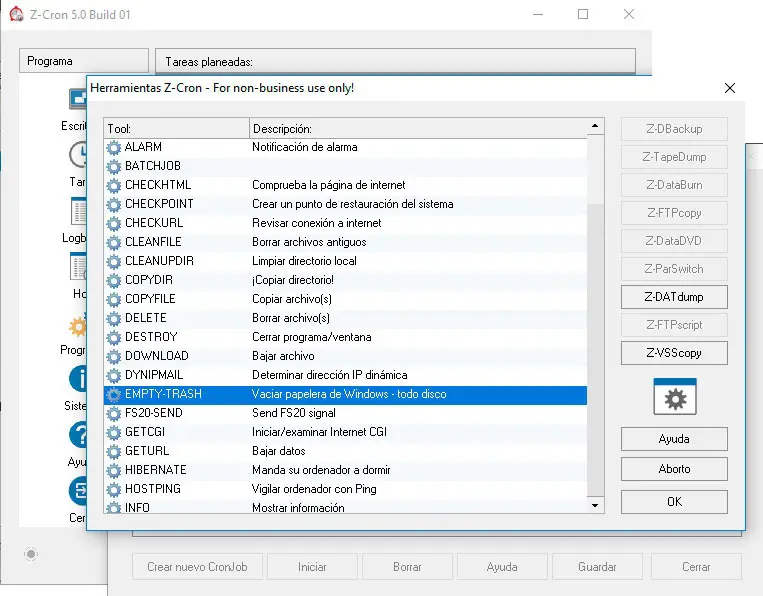The width and height of the screenshot is (763, 596).
Task: Click the tool list vertical scrollbar track
Action: click(x=596, y=350)
